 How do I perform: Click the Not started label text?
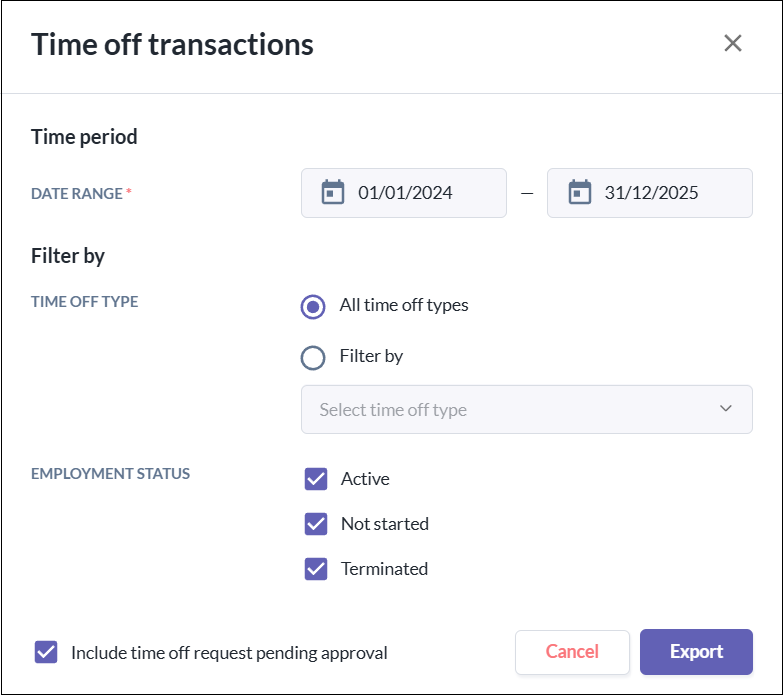[x=385, y=524]
